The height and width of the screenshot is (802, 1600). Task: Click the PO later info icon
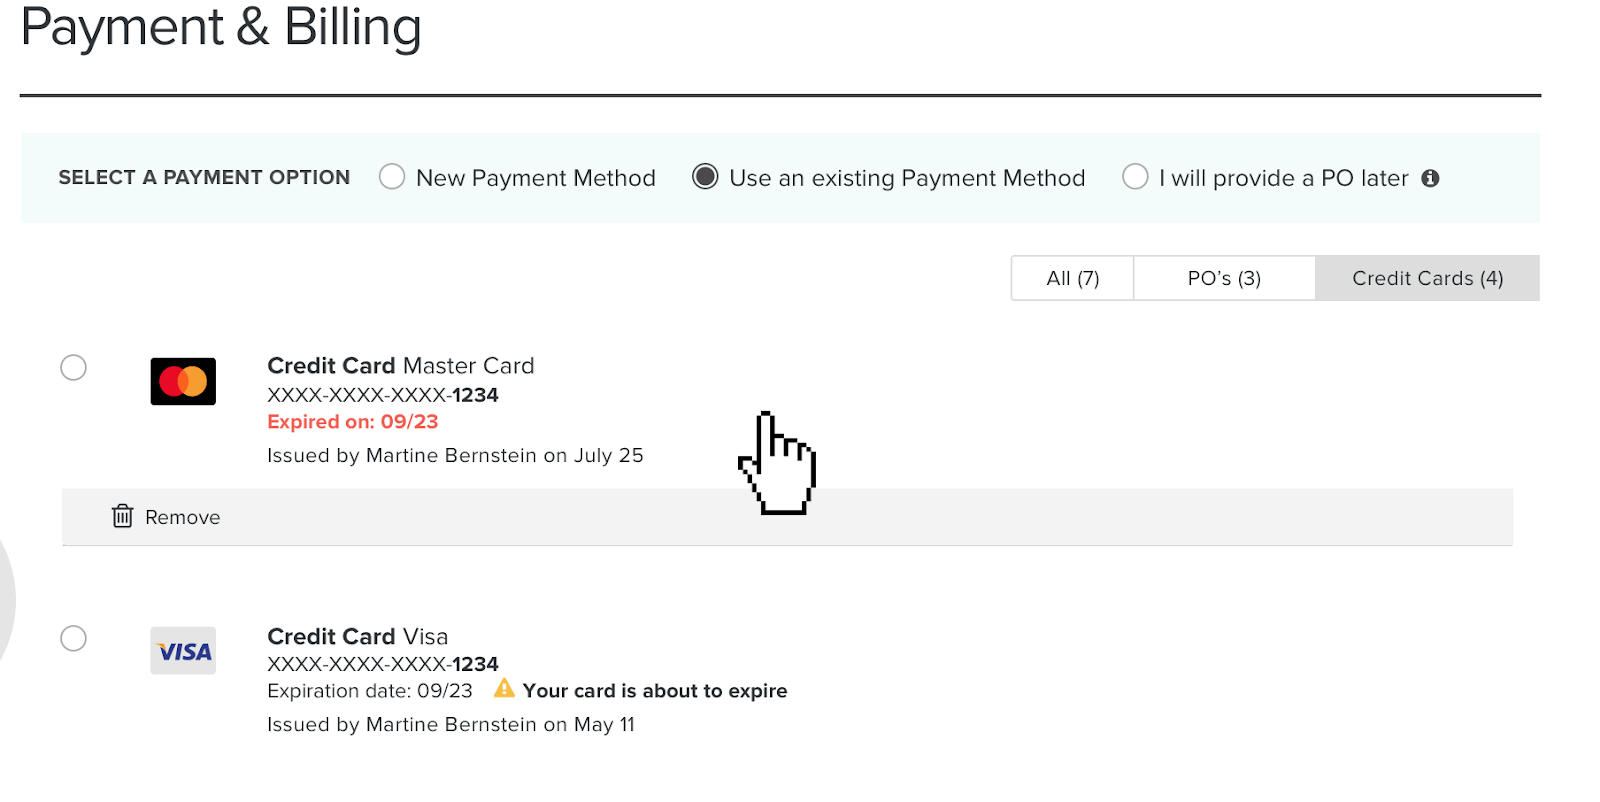1431,178
